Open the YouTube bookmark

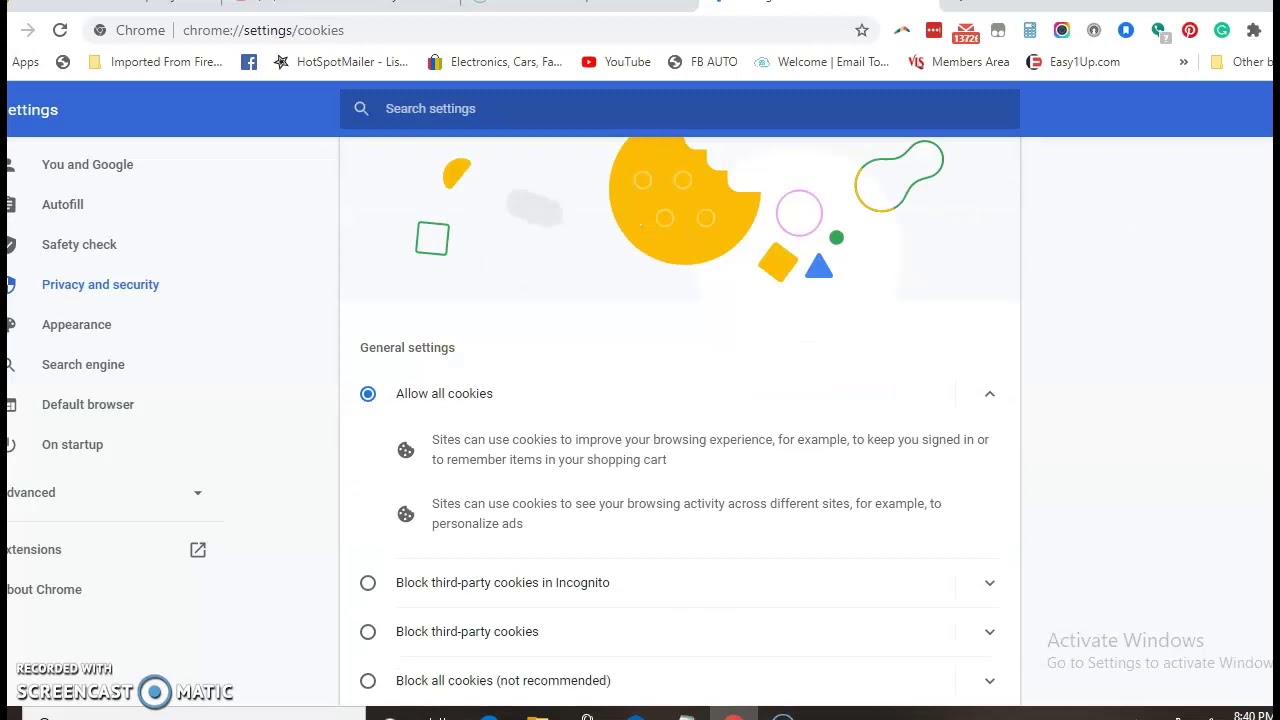(616, 62)
